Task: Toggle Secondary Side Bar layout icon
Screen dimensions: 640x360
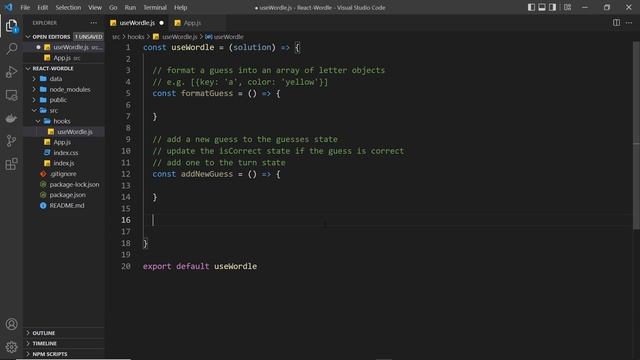Action: [x=552, y=7]
